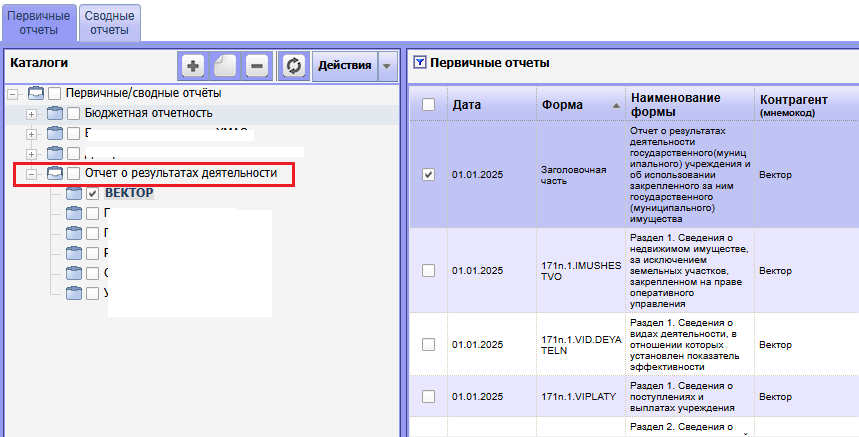Image resolution: width=859 pixels, height=437 pixels.
Task: Toggle the select-all checkbox in table header
Action: (428, 105)
